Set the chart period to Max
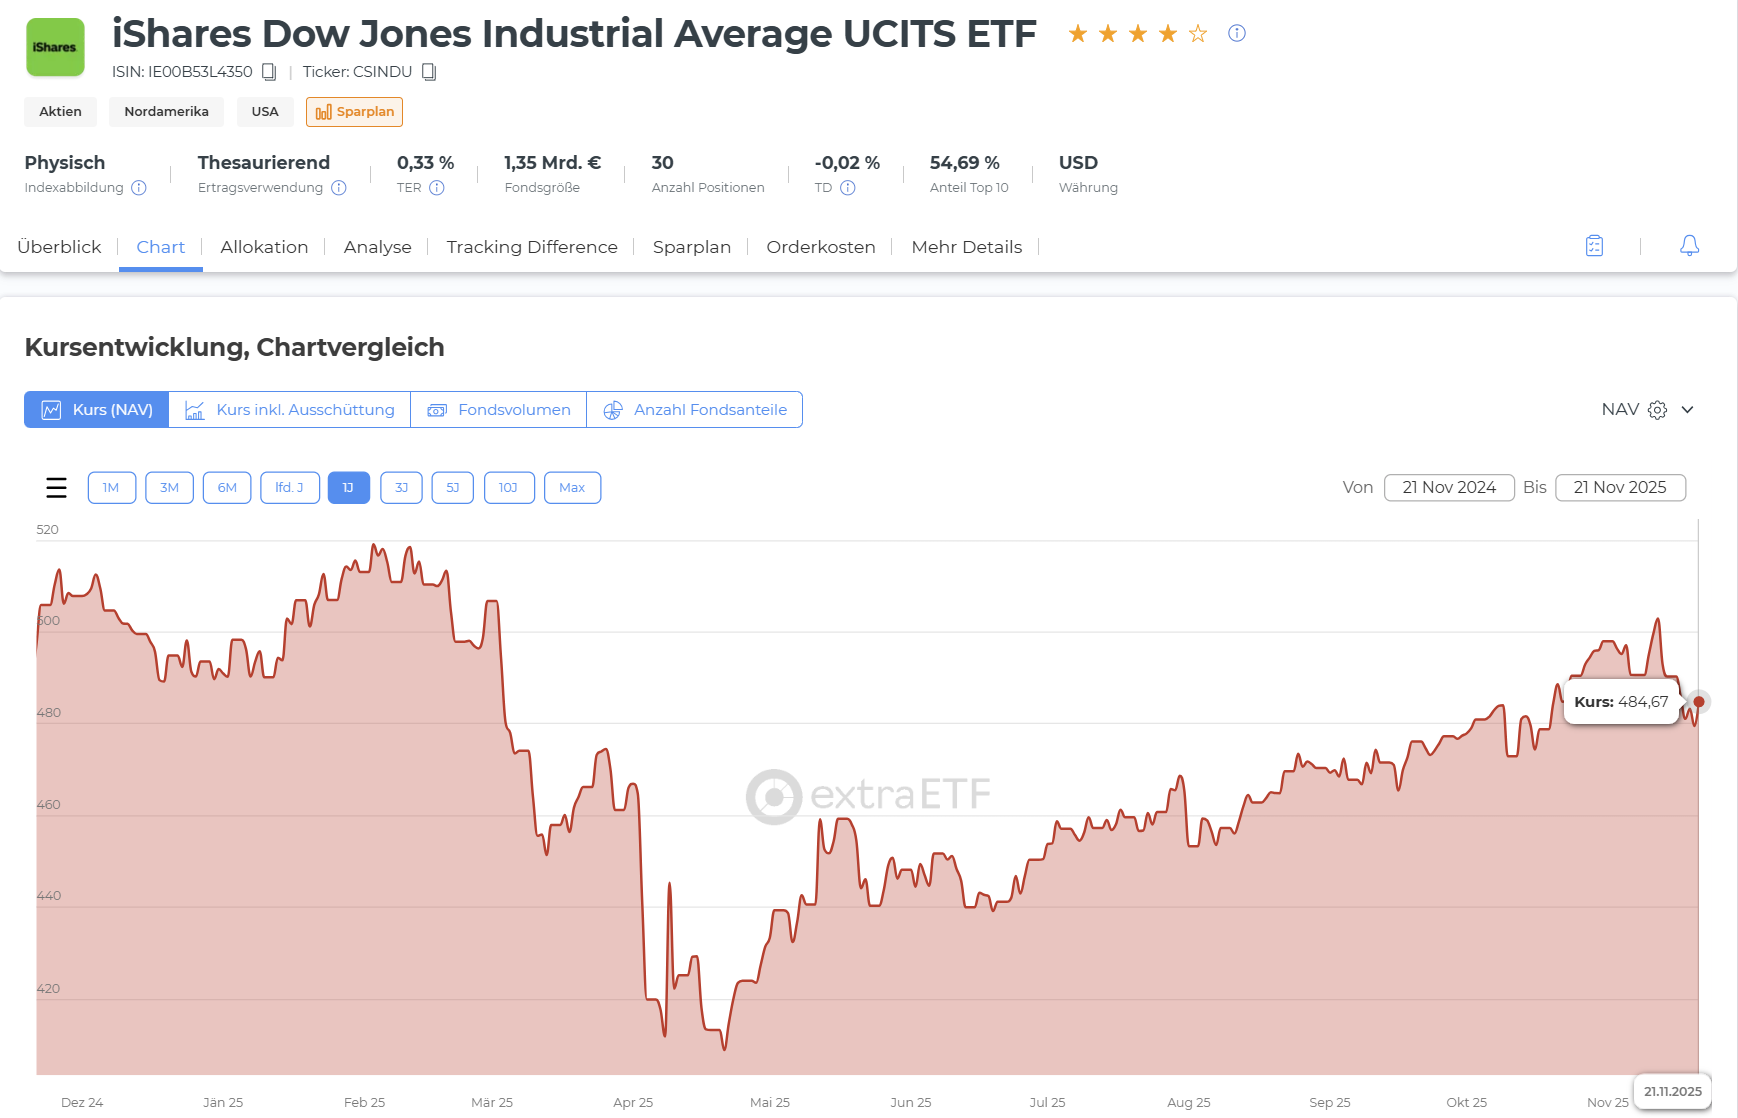1738x1118 pixels. pyautogui.click(x=572, y=488)
